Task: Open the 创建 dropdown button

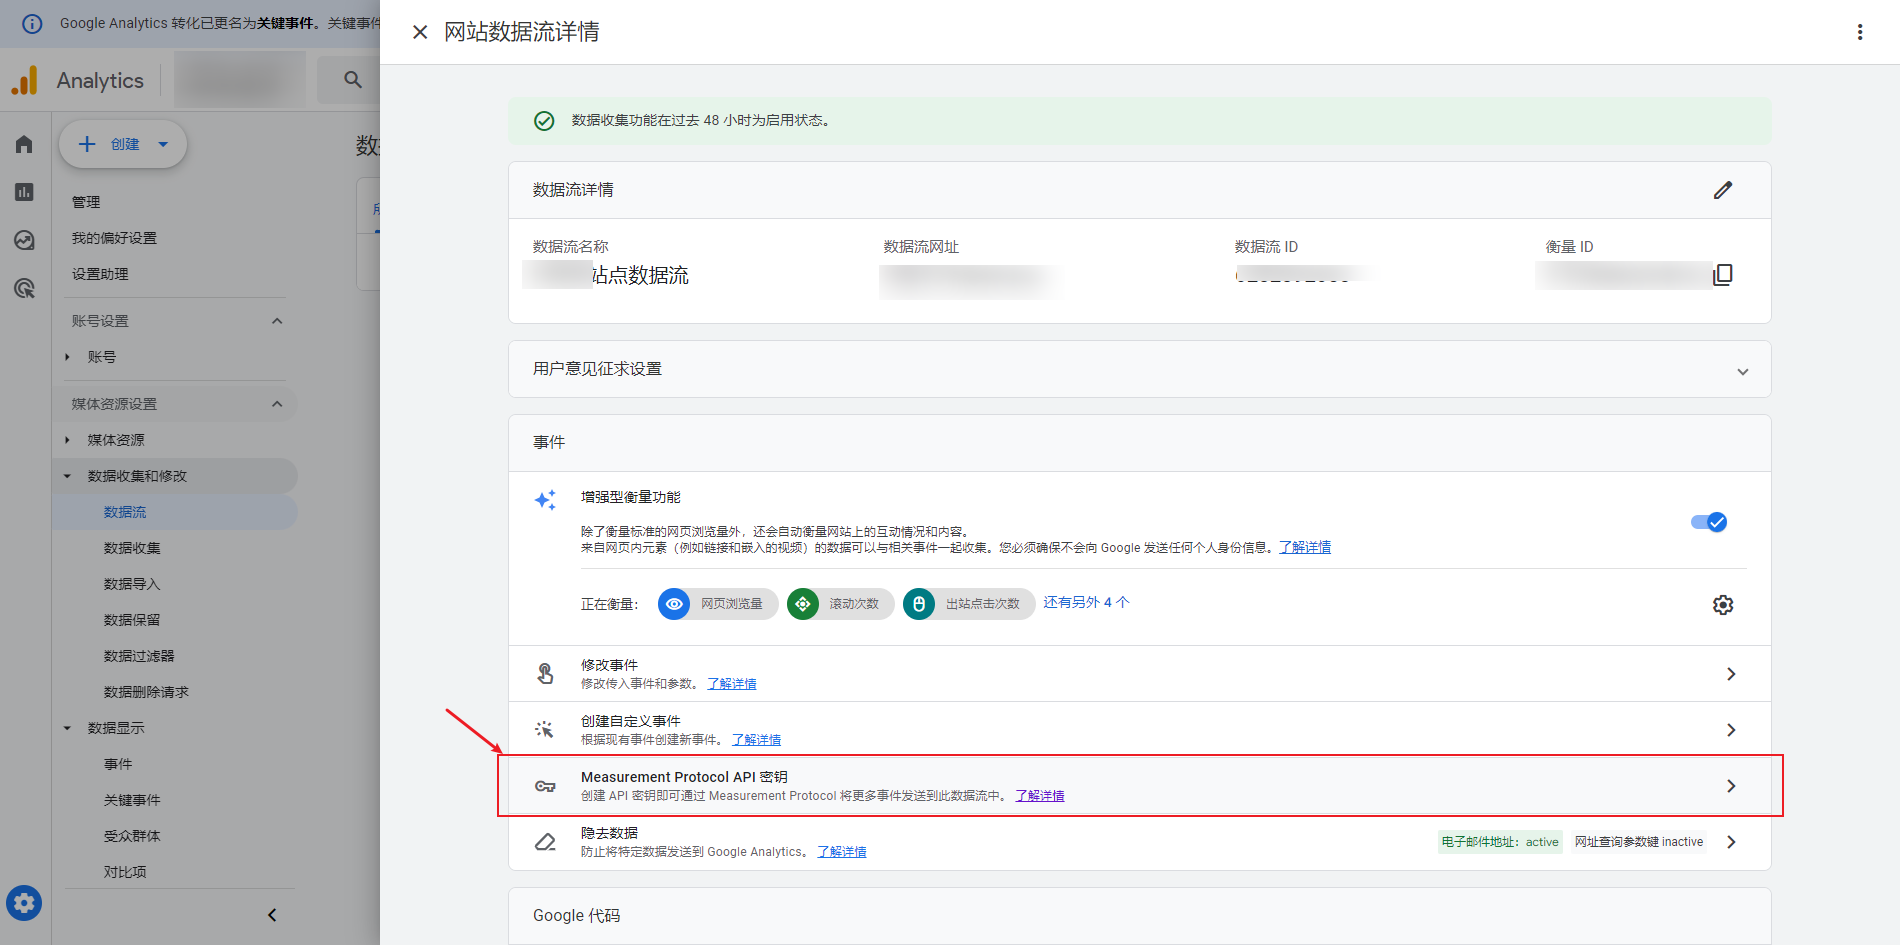Action: pos(123,144)
